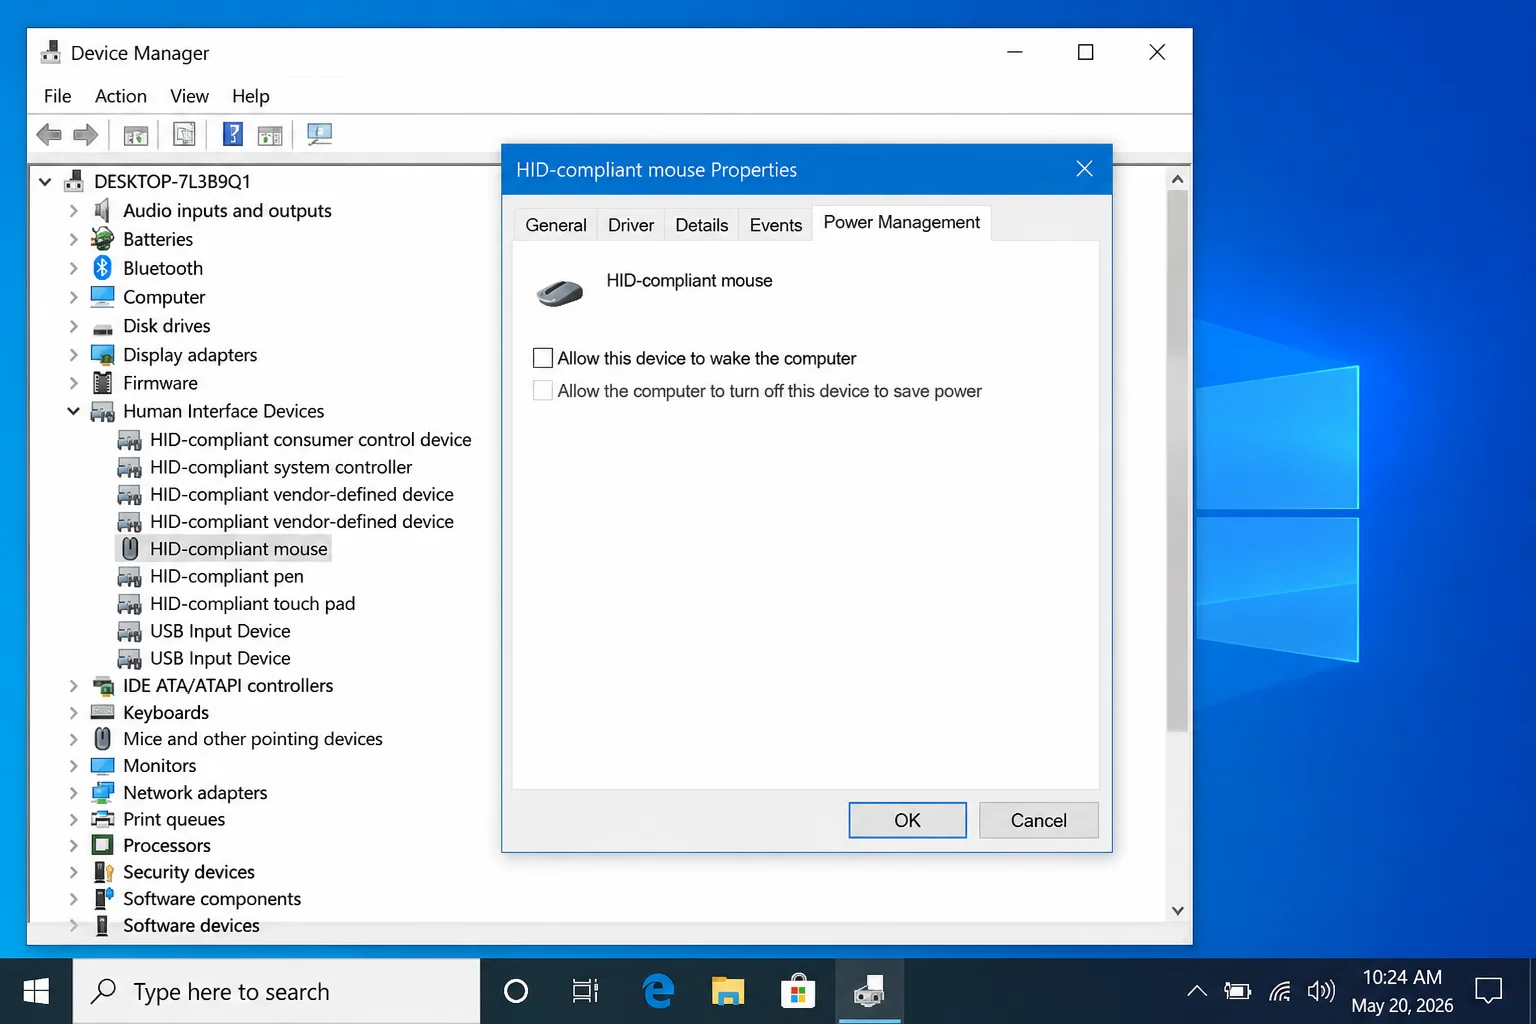Click the Display adapters icon
The width and height of the screenshot is (1536, 1024).
(102, 355)
